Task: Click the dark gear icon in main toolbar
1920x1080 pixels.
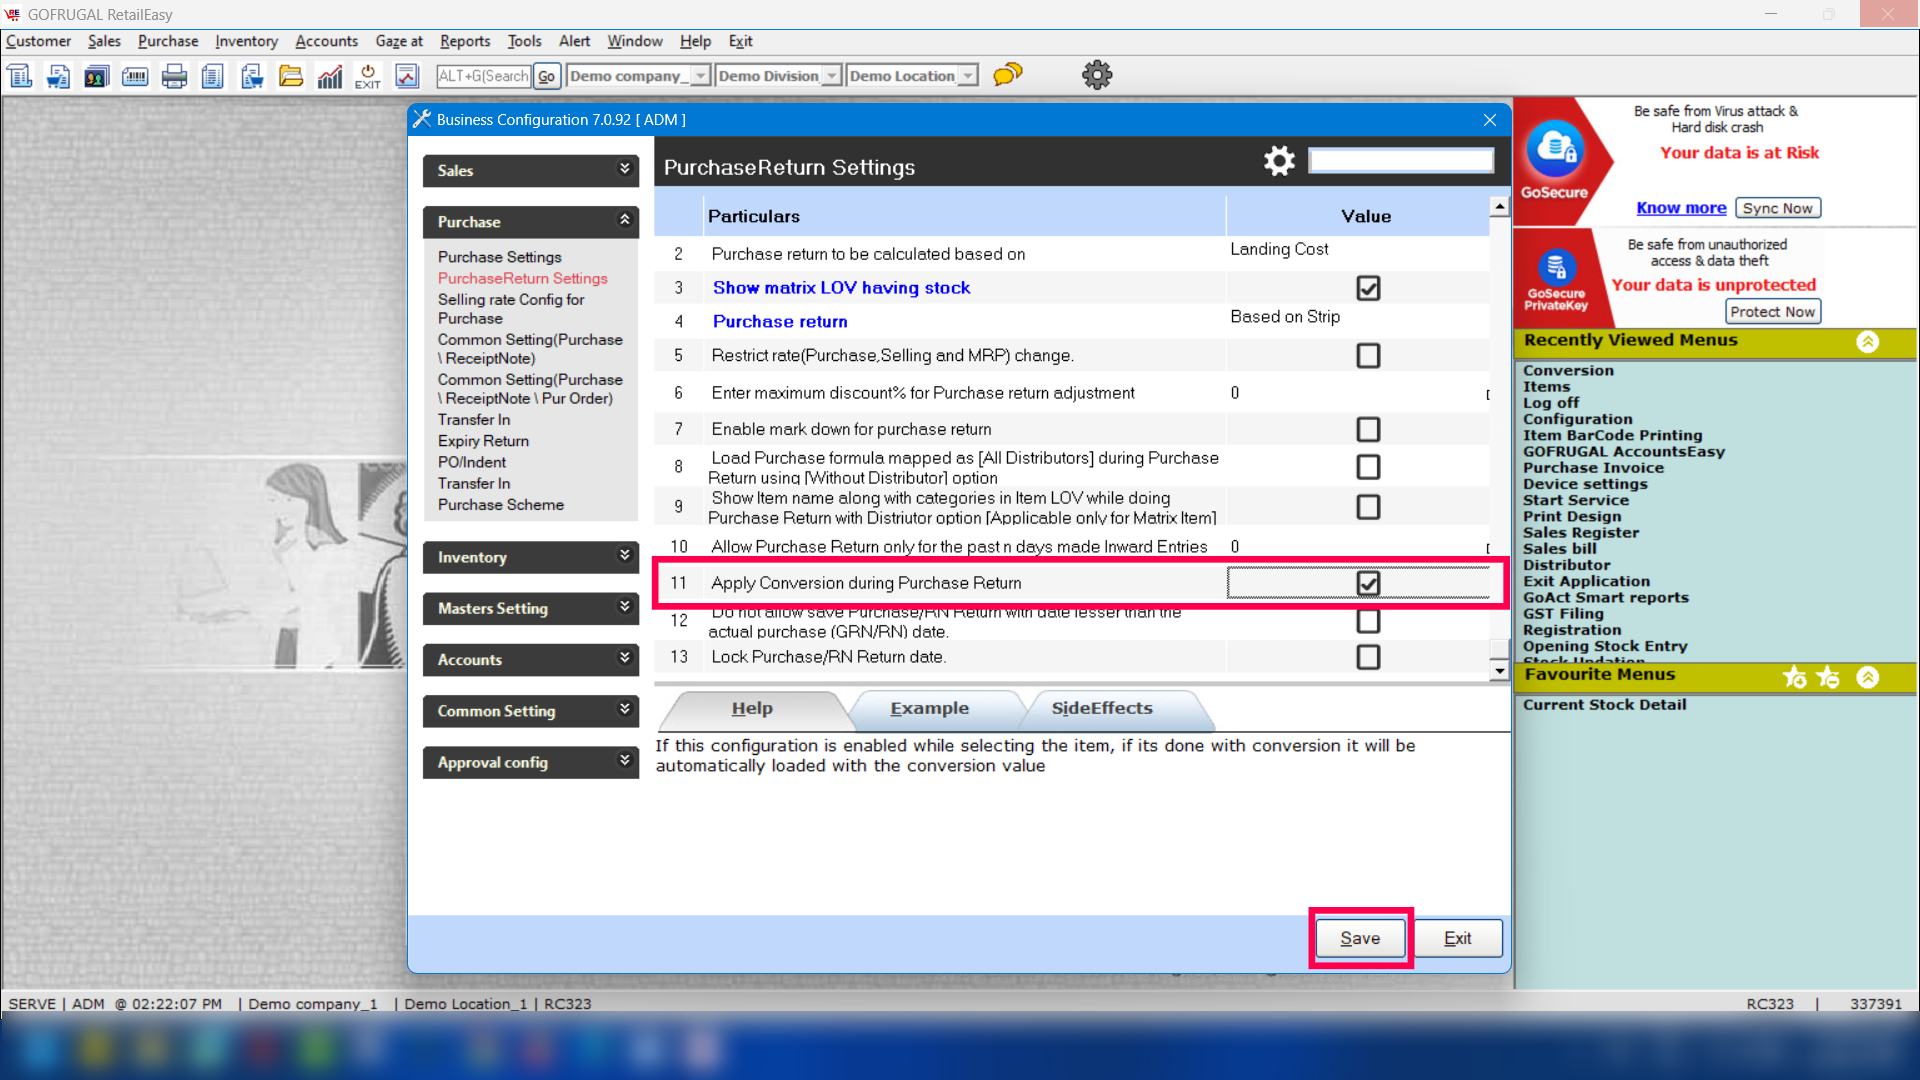Action: (1097, 75)
